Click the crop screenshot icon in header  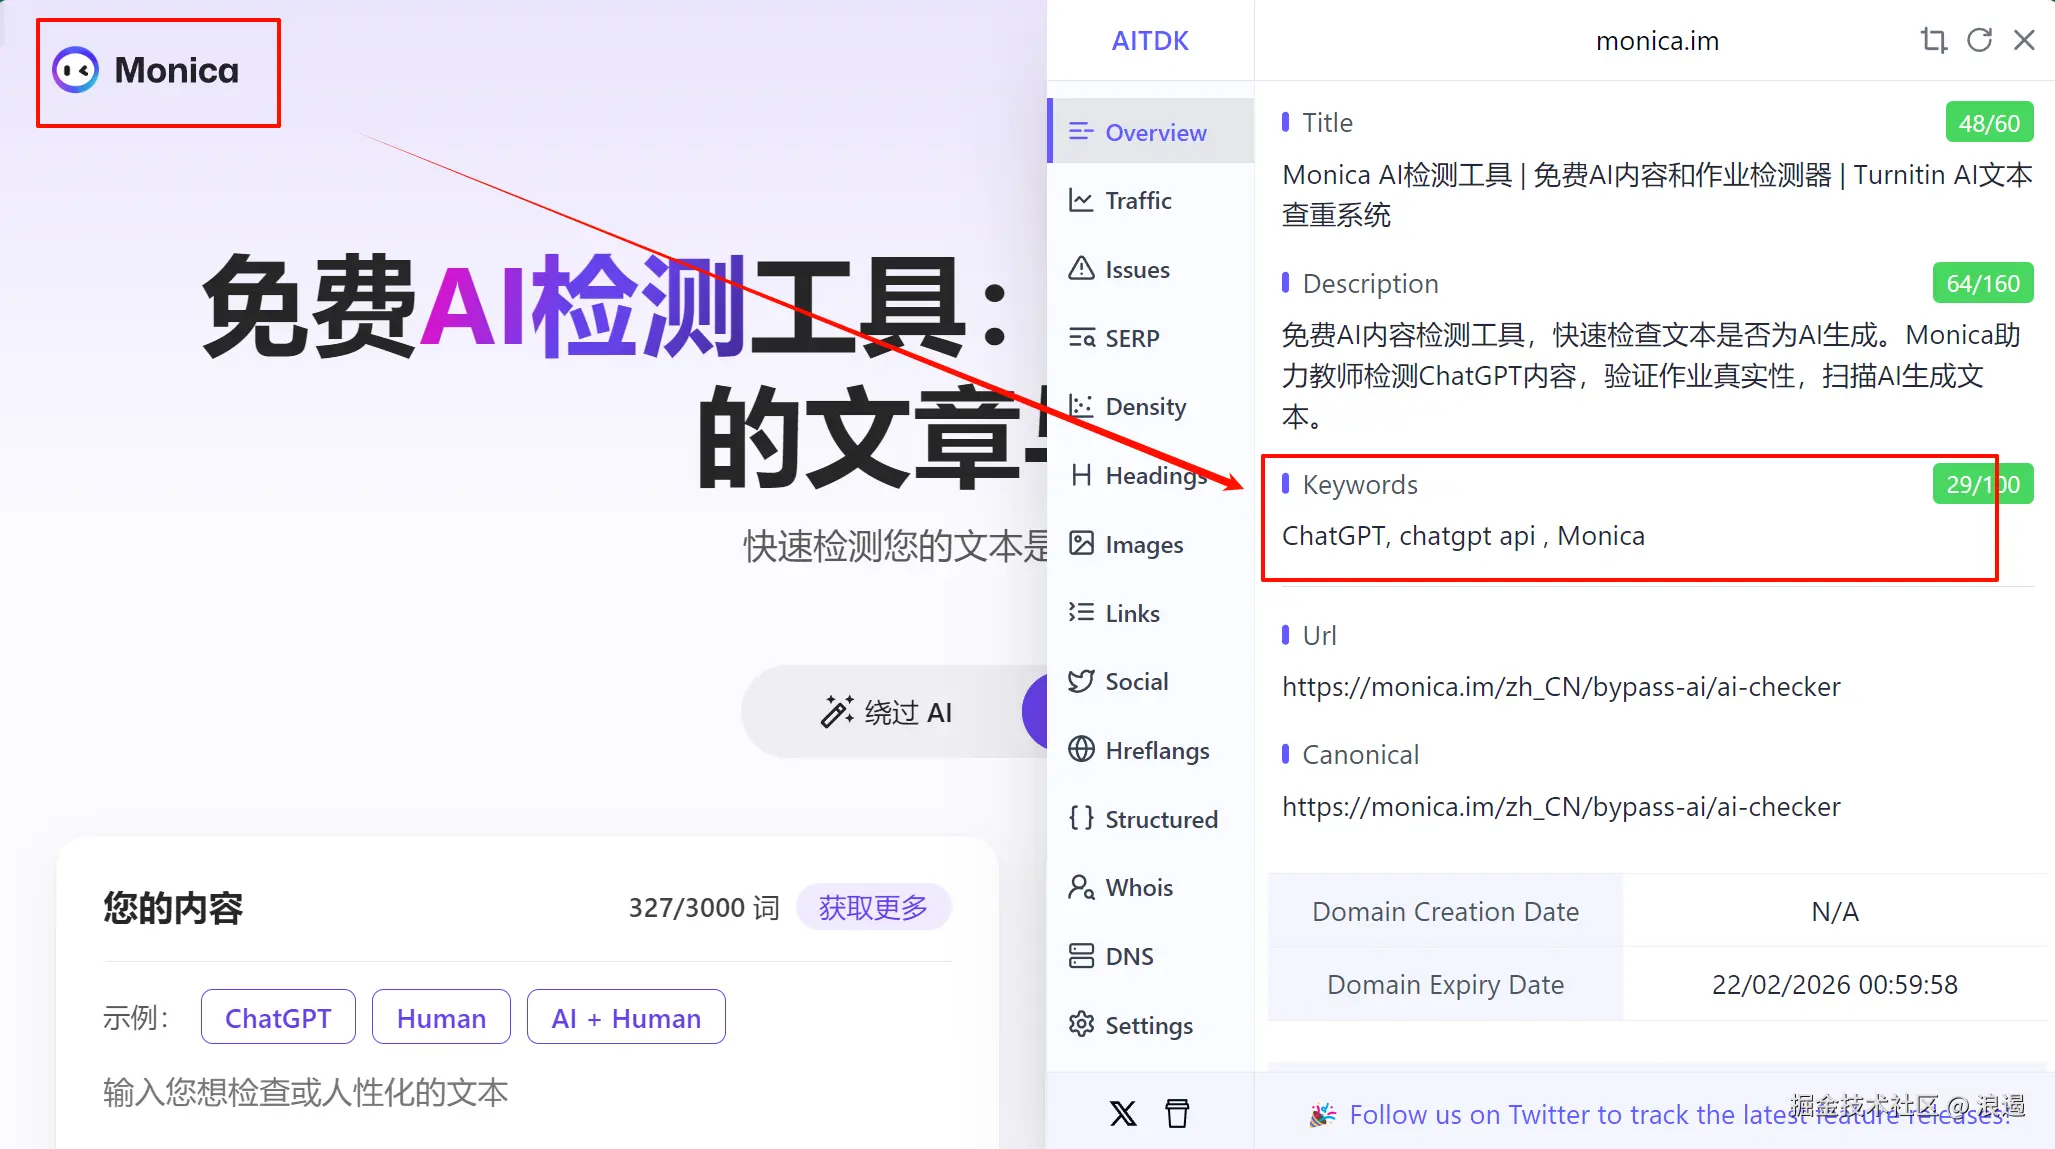pos(1933,40)
